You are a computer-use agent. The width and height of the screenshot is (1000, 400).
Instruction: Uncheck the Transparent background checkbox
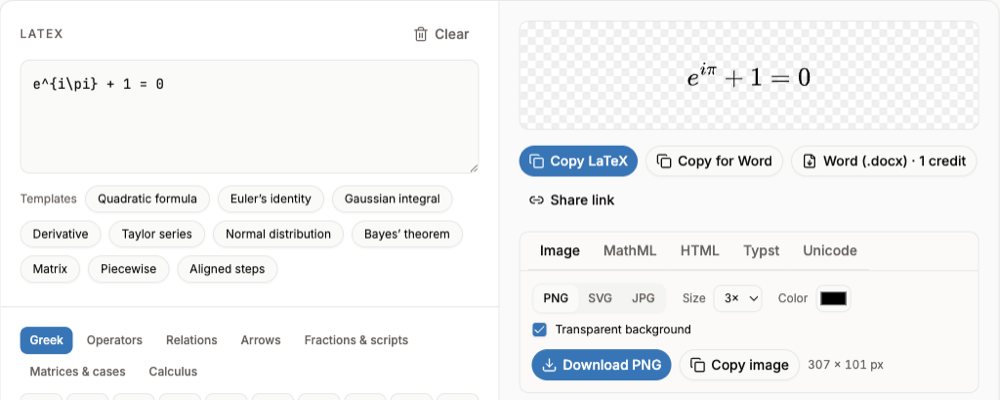click(540, 330)
